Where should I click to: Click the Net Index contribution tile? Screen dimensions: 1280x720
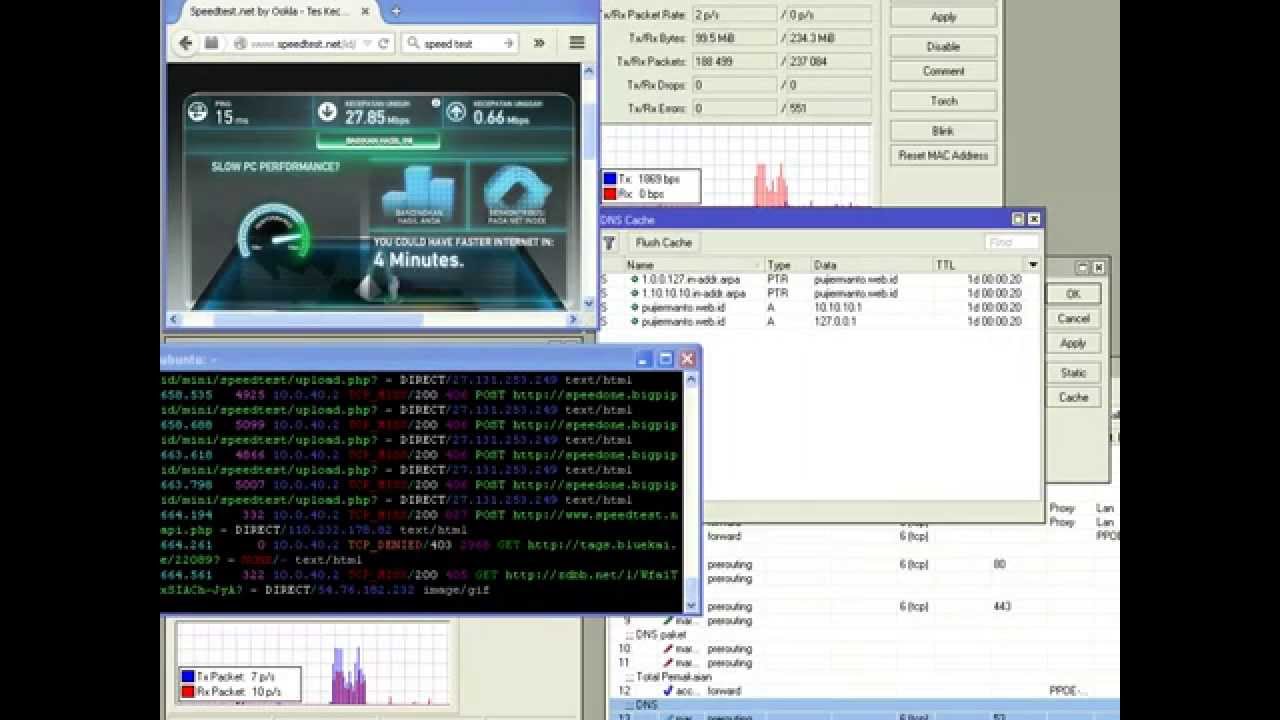point(518,194)
